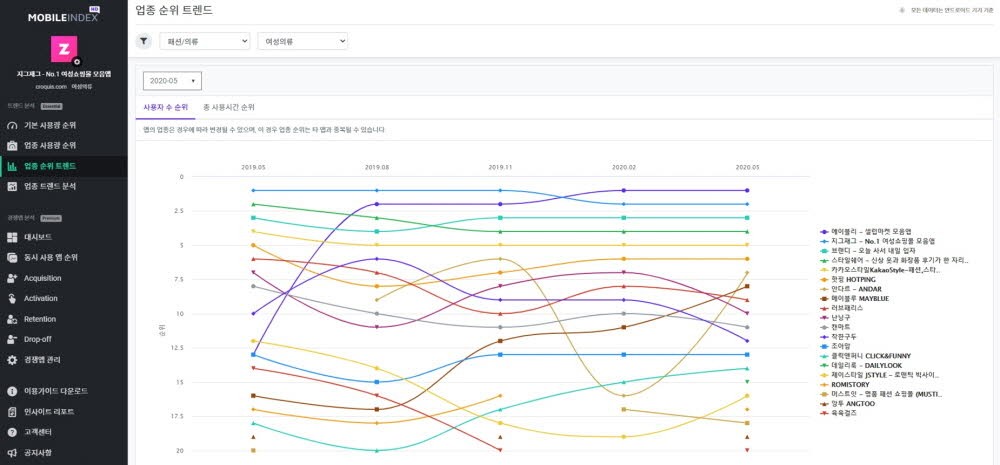Click the 동시 사용 앱 순위 icon
Viewport: 1000px width, 465px height.
coord(11,258)
